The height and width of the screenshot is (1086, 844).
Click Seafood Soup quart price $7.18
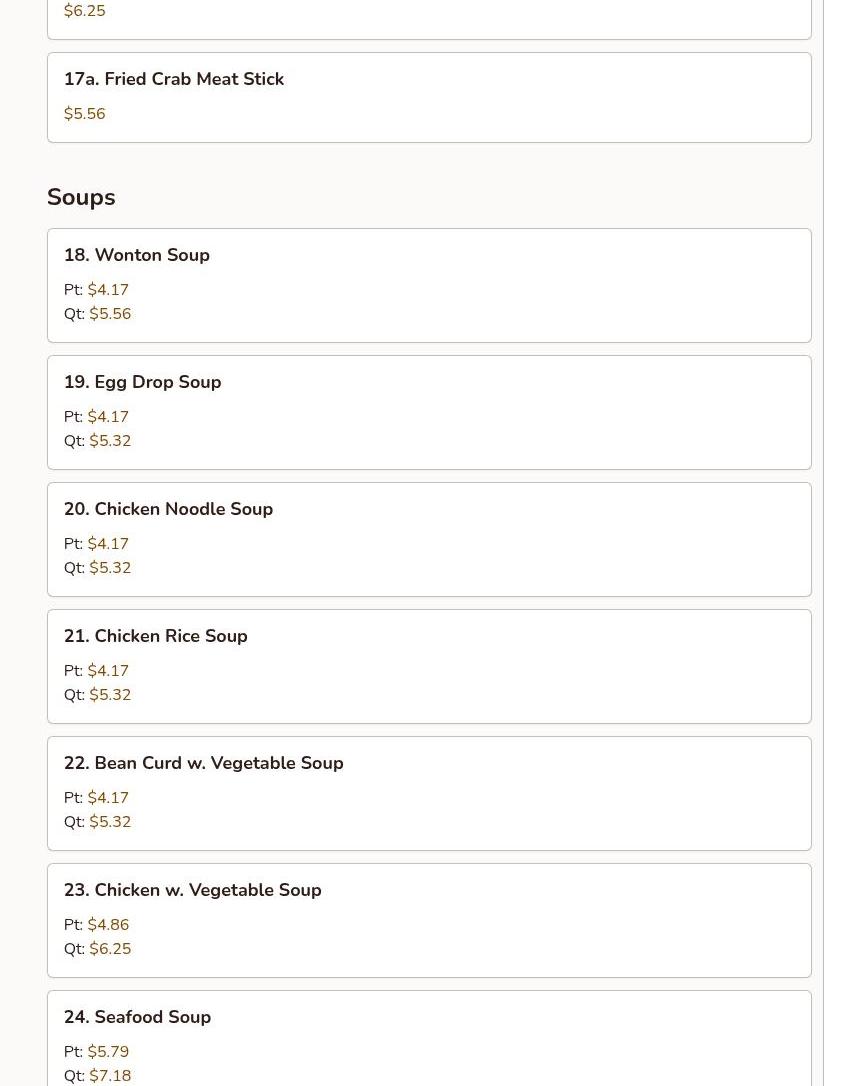tap(110, 1076)
